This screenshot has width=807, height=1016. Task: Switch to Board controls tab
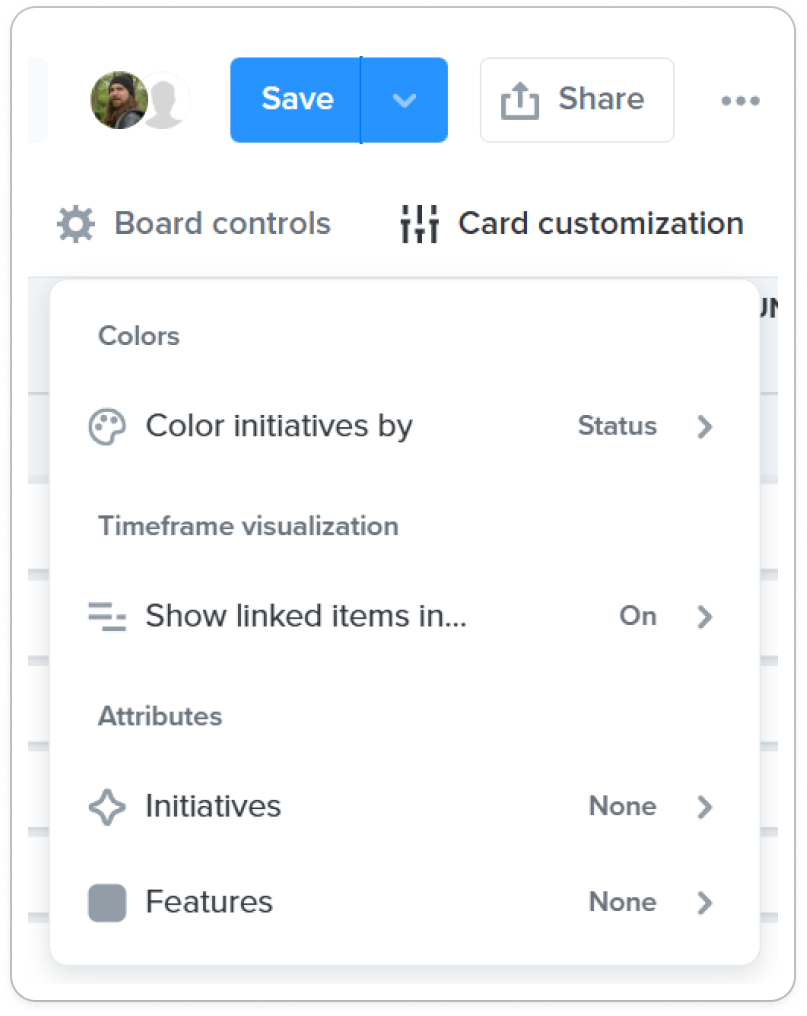pos(194,224)
